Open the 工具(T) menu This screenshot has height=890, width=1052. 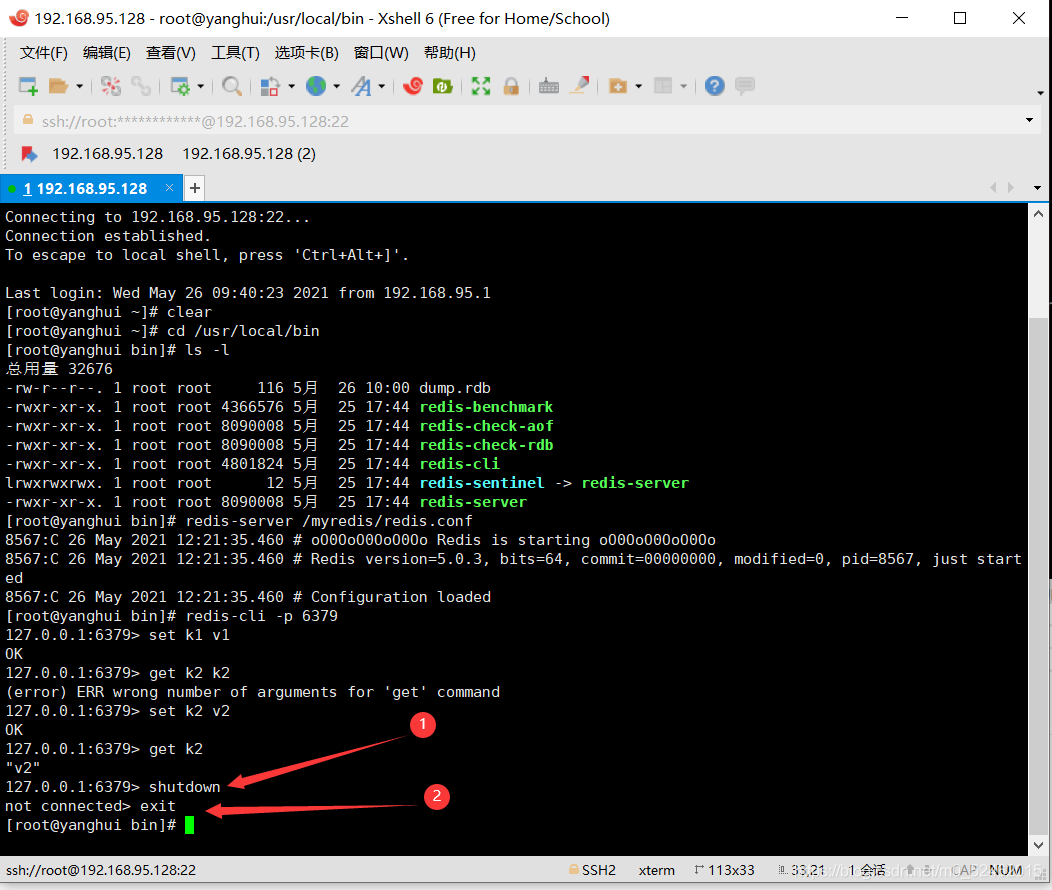coord(235,53)
